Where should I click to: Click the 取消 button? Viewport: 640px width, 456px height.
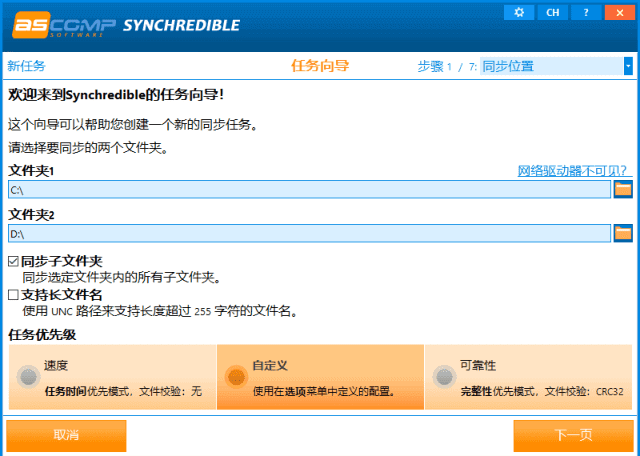(x=66, y=436)
